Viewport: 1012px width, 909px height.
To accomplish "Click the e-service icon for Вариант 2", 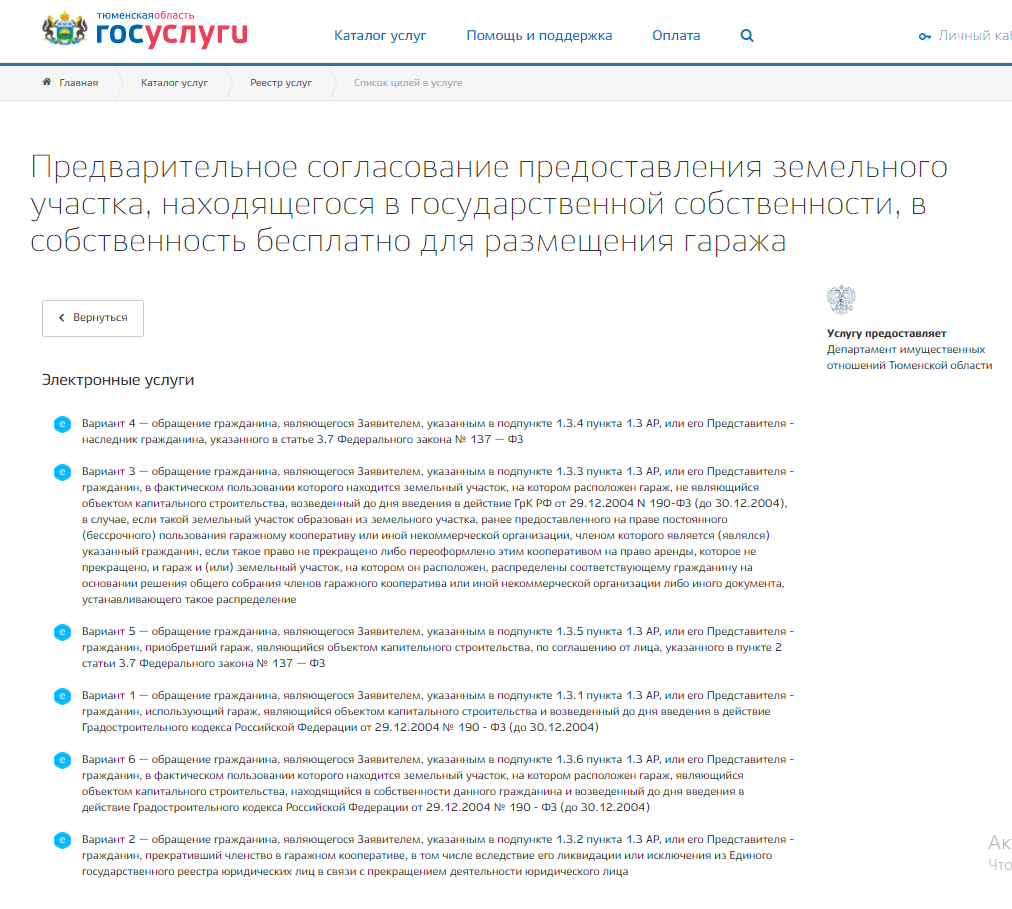I will (62, 839).
